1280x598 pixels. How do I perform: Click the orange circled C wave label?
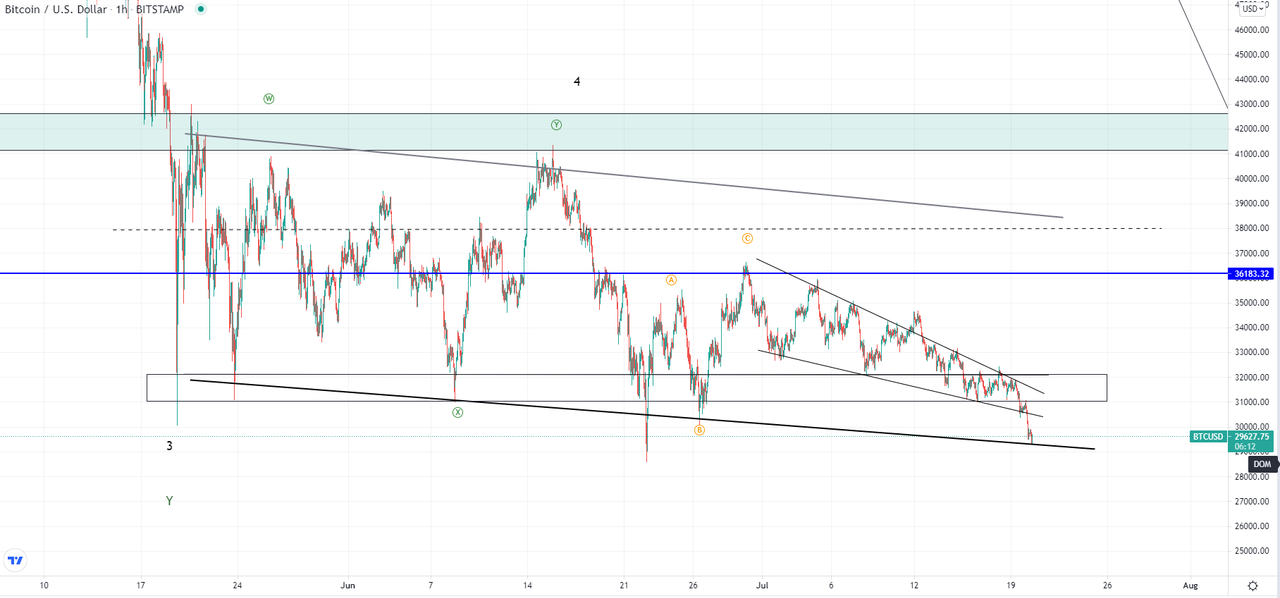tap(745, 240)
